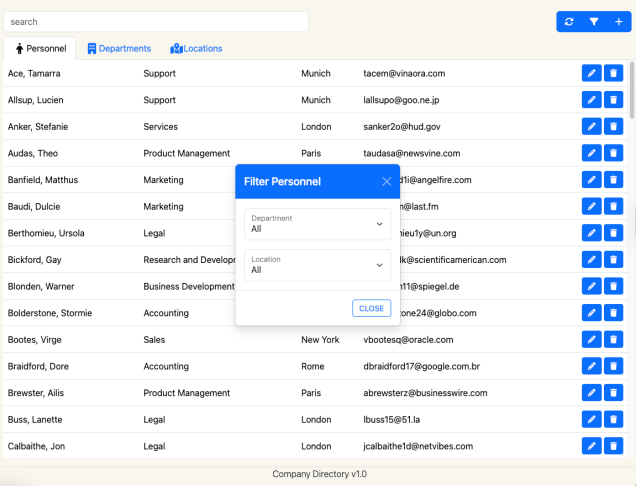Delete the Buss, Lanette entry
636x486 pixels.
[x=613, y=419]
